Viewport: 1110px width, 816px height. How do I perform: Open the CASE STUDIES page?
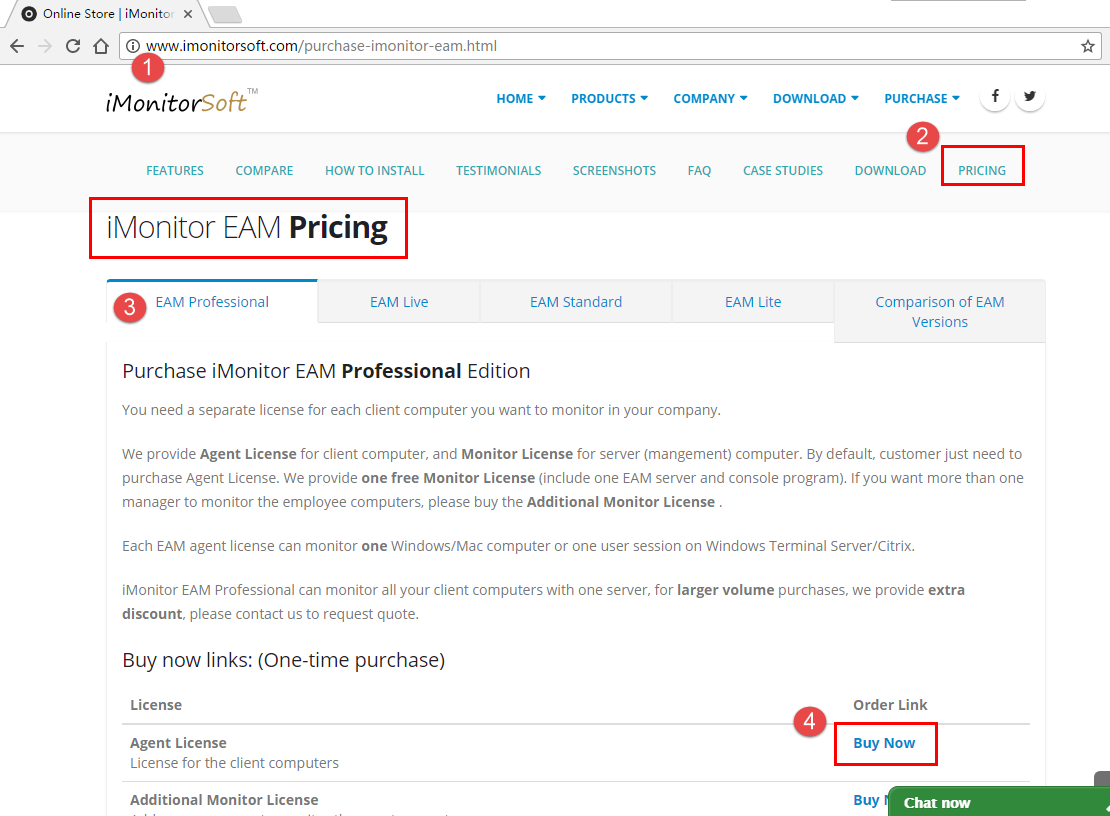pyautogui.click(x=783, y=171)
